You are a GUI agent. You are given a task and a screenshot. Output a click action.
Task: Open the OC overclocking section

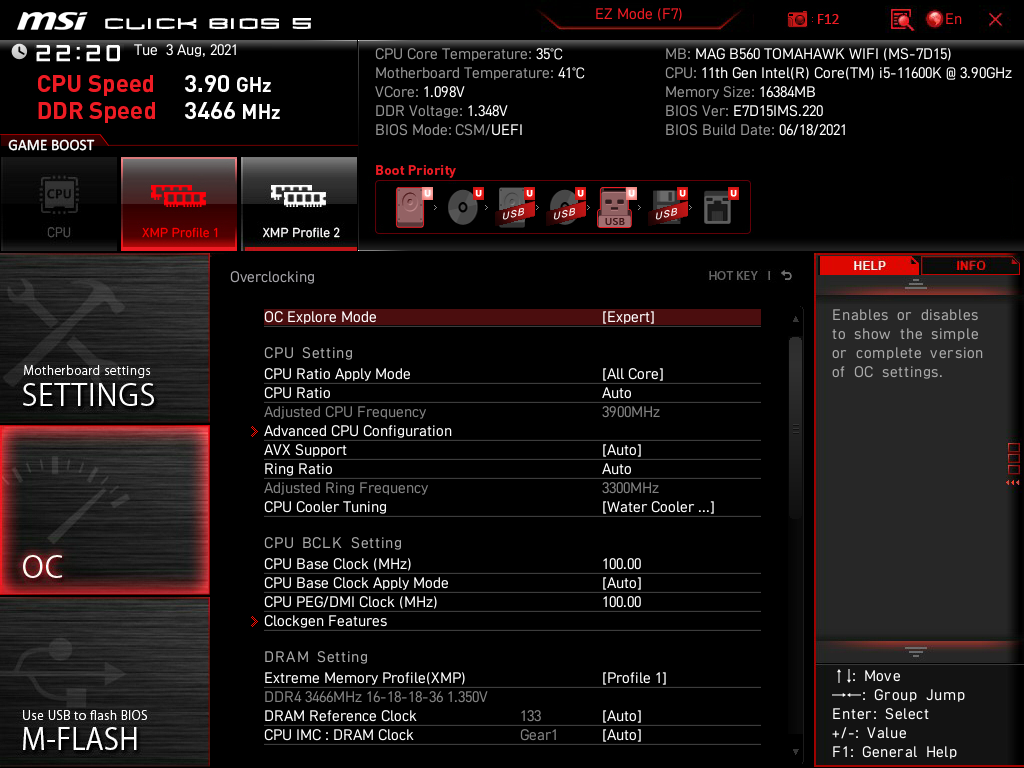(x=104, y=510)
